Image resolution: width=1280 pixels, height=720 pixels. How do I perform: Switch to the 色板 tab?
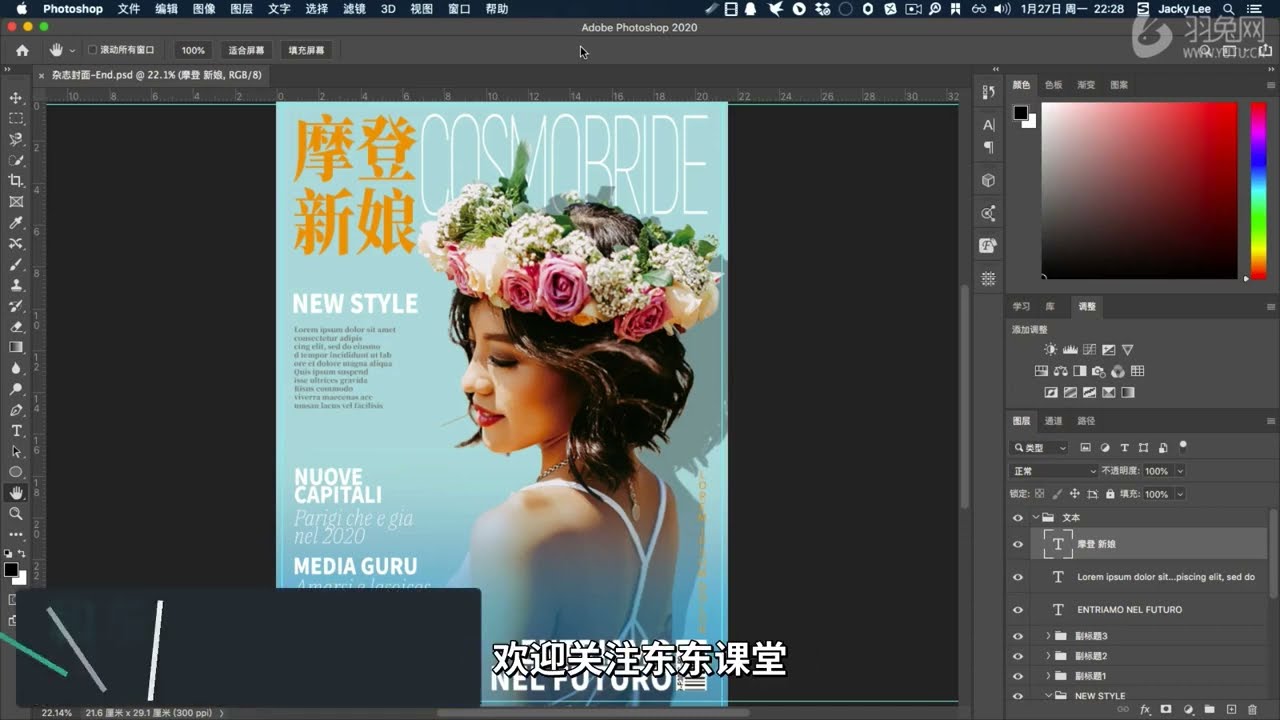(1054, 85)
